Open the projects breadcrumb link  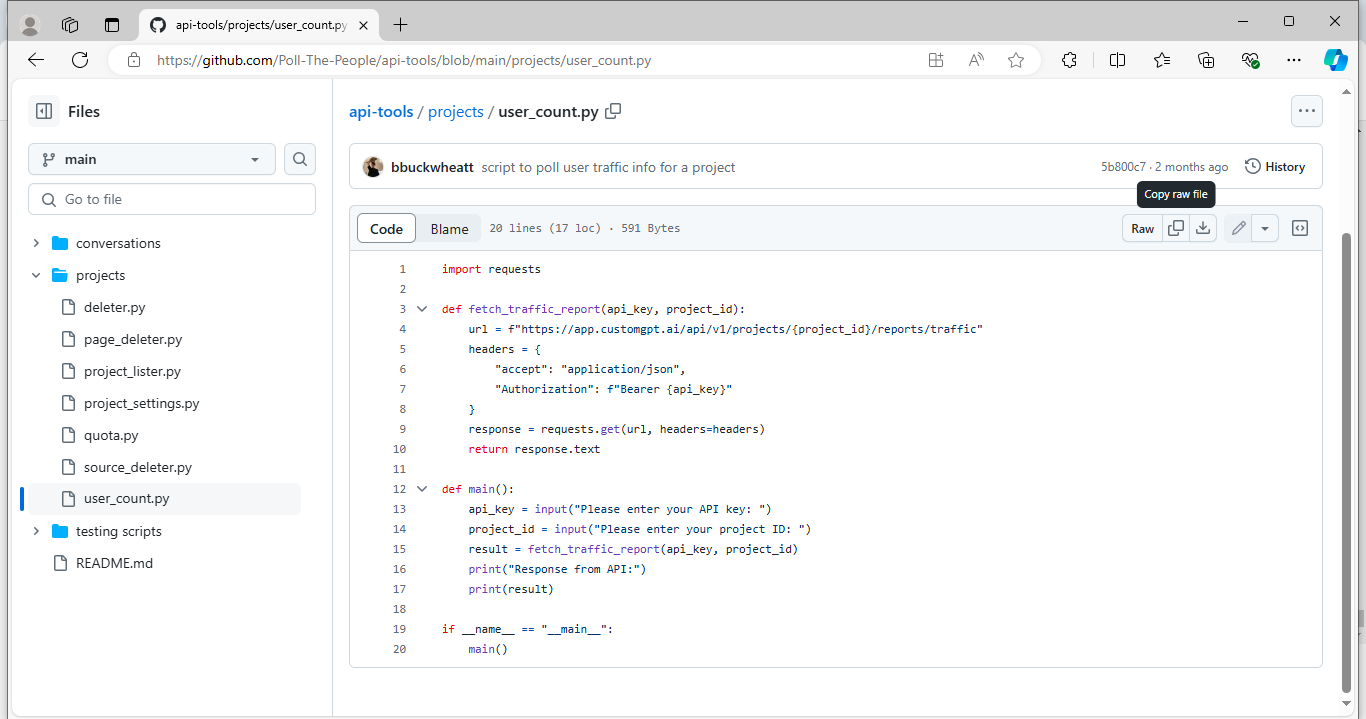(x=456, y=111)
